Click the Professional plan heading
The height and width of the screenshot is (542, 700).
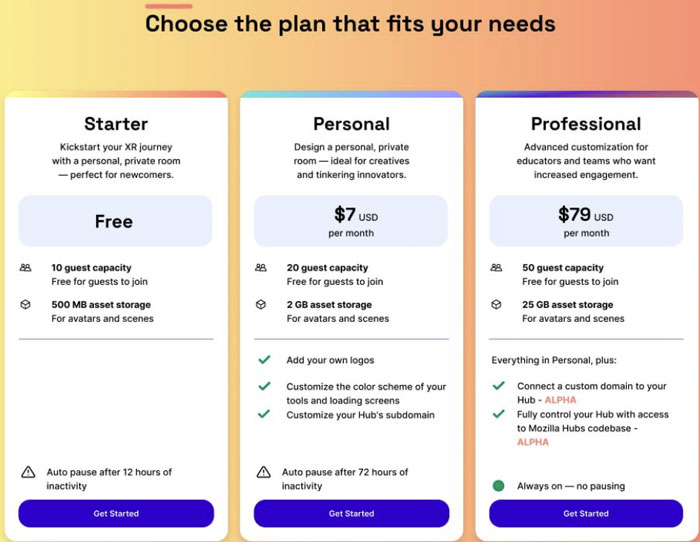click(x=586, y=124)
